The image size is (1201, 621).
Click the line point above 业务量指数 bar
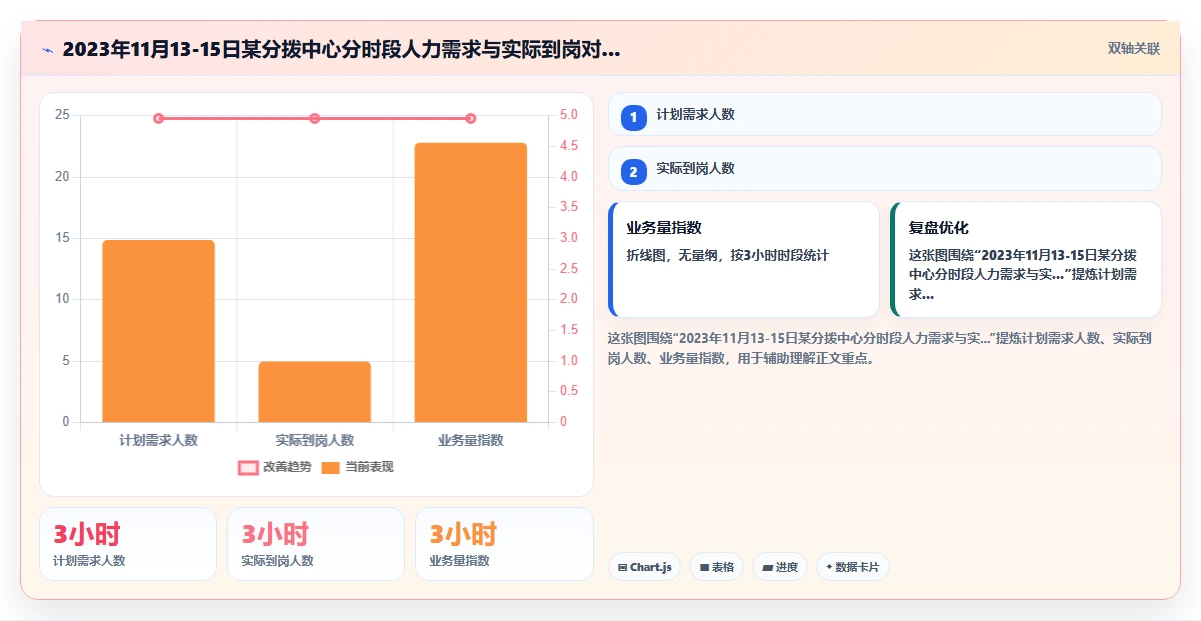tap(470, 118)
